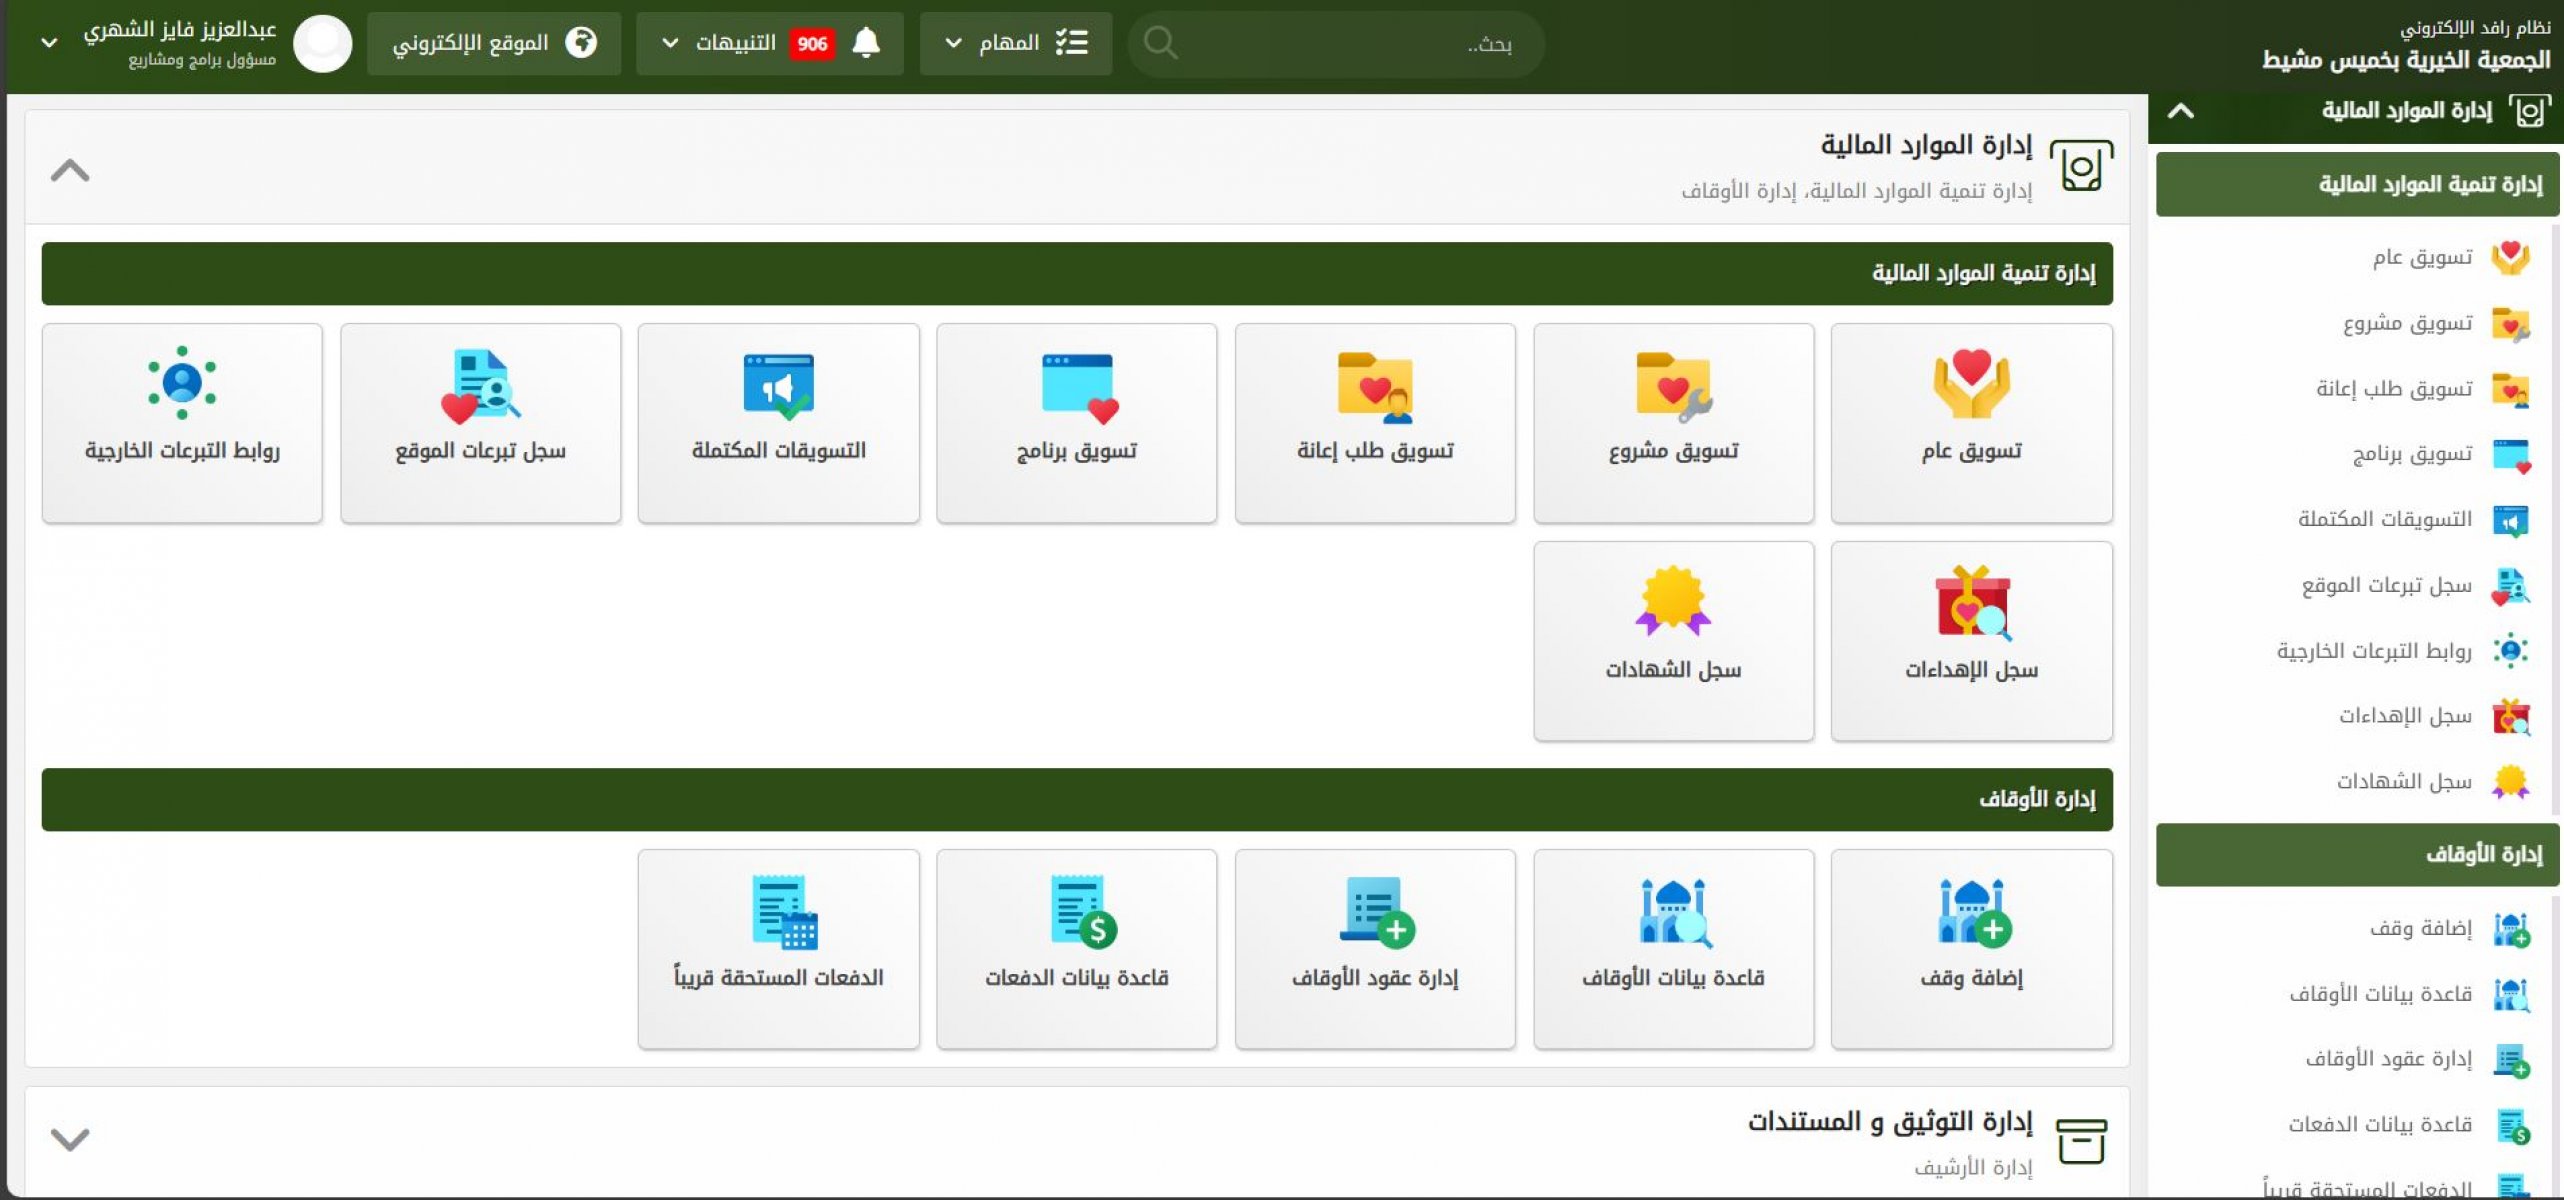Expand the إدارة التوثيق و المستندات section

(x=70, y=1139)
